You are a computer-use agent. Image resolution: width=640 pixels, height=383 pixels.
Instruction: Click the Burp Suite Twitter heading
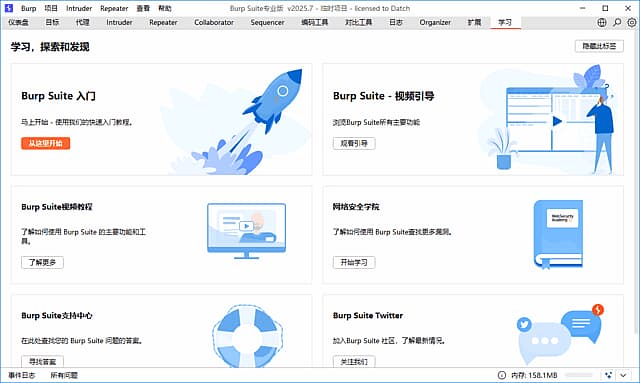(368, 316)
